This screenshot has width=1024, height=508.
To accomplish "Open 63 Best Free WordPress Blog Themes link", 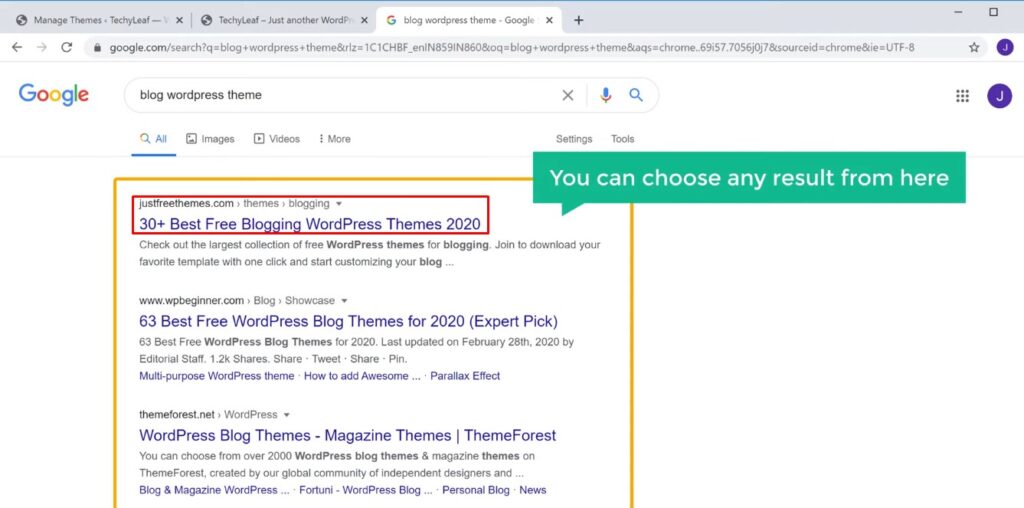I will click(x=349, y=321).
